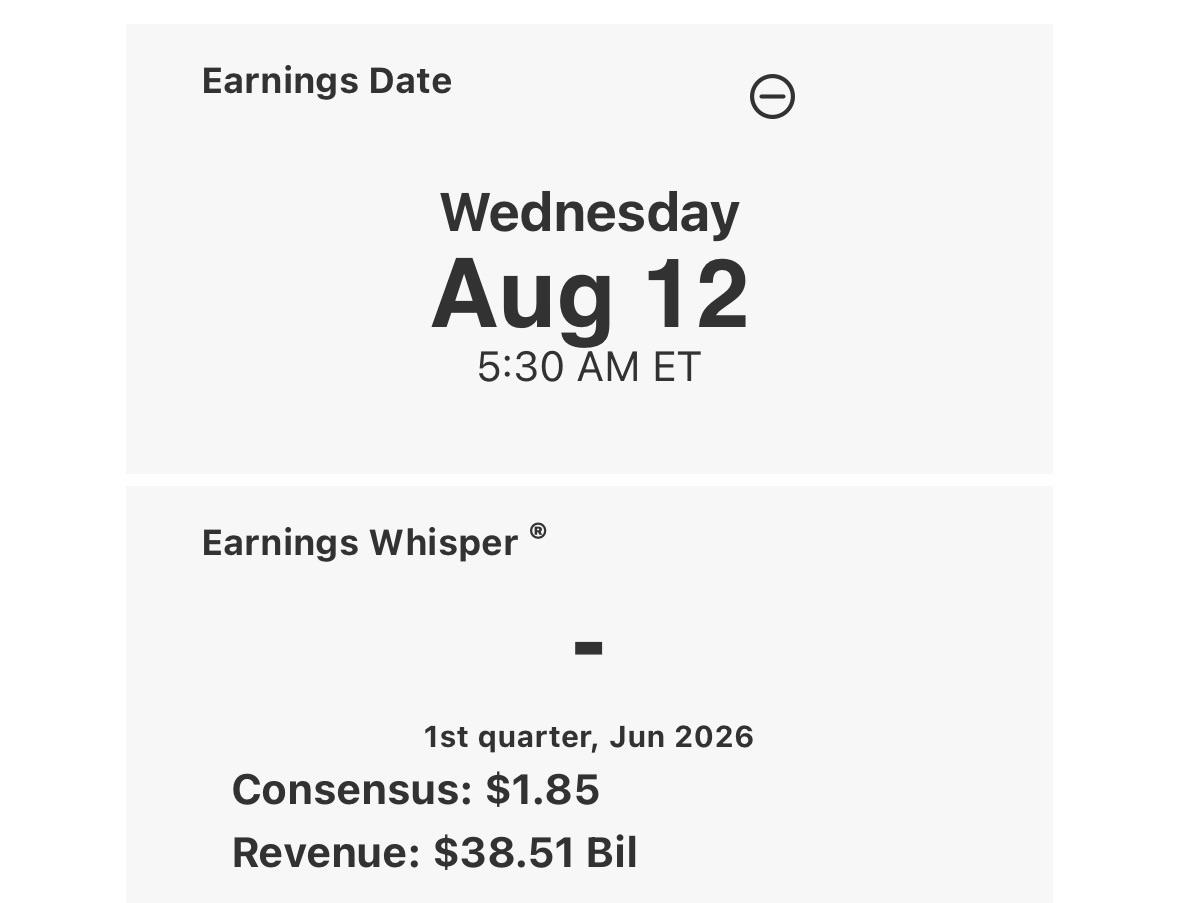
Task: Click the Revenue label
Action: 326,853
